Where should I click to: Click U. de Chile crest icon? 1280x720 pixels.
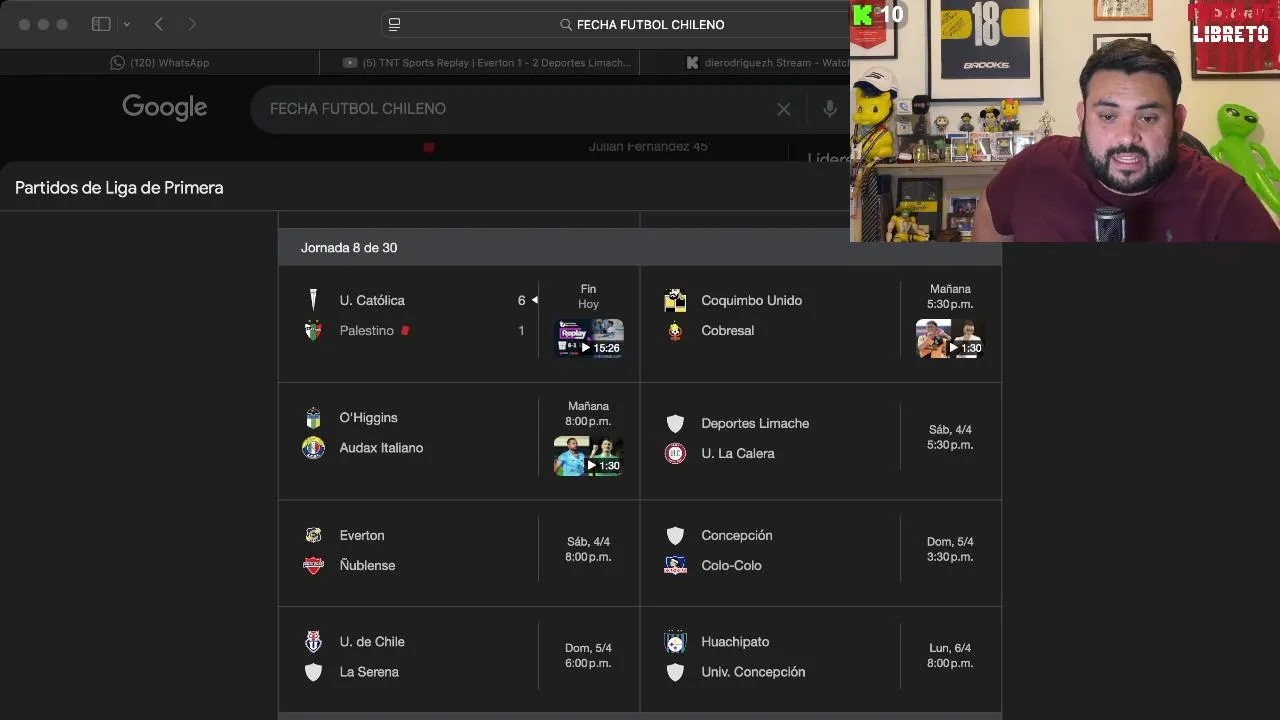pos(313,642)
